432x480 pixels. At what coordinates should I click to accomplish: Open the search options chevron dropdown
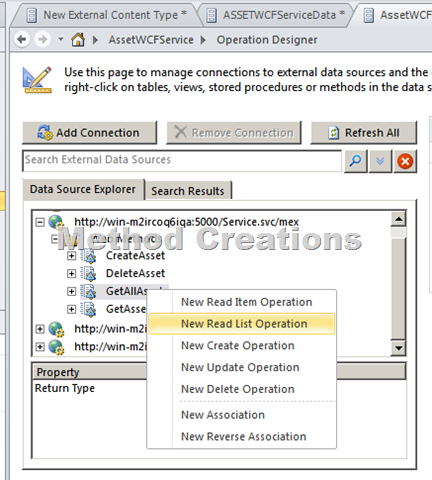click(x=380, y=161)
